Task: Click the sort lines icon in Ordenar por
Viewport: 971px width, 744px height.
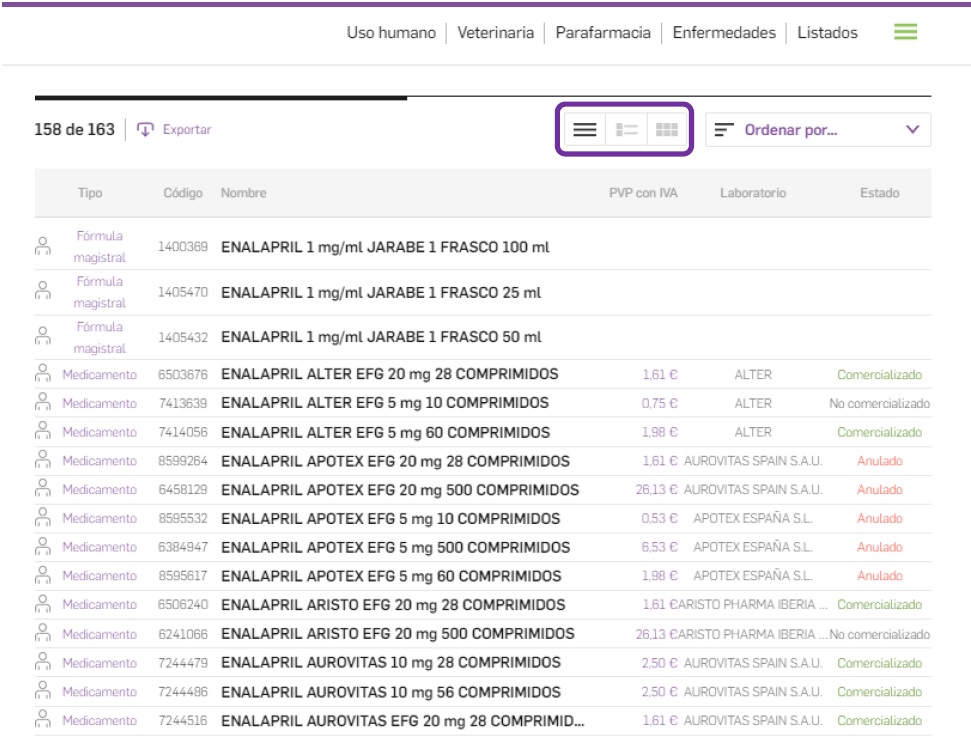Action: point(725,130)
